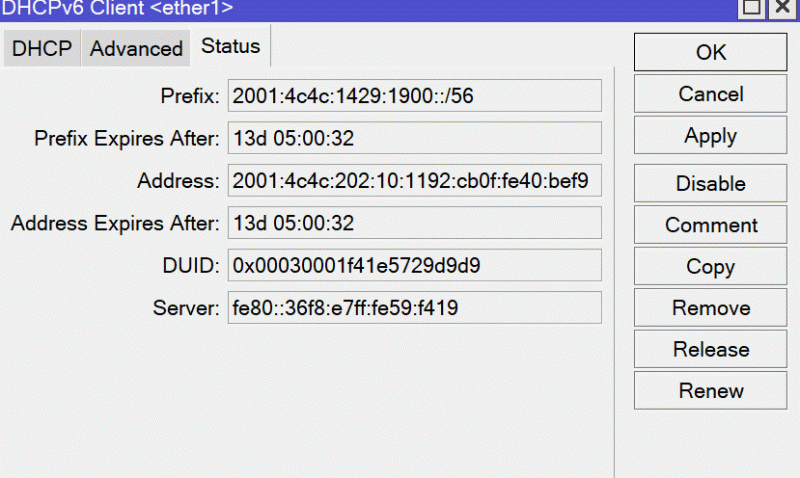This screenshot has width=800, height=478.
Task: Release the DHCPv6 lease
Action: (x=710, y=349)
